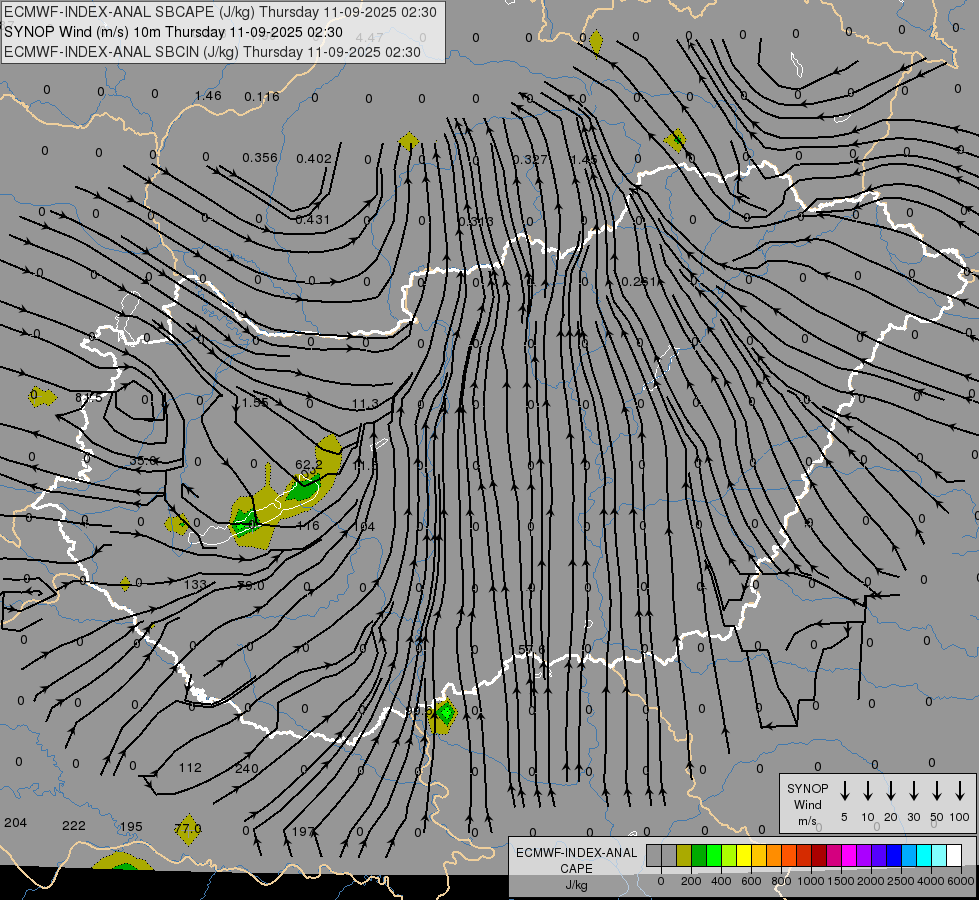Click the 0.431 value on the map
979x900 pixels.
[x=312, y=219]
